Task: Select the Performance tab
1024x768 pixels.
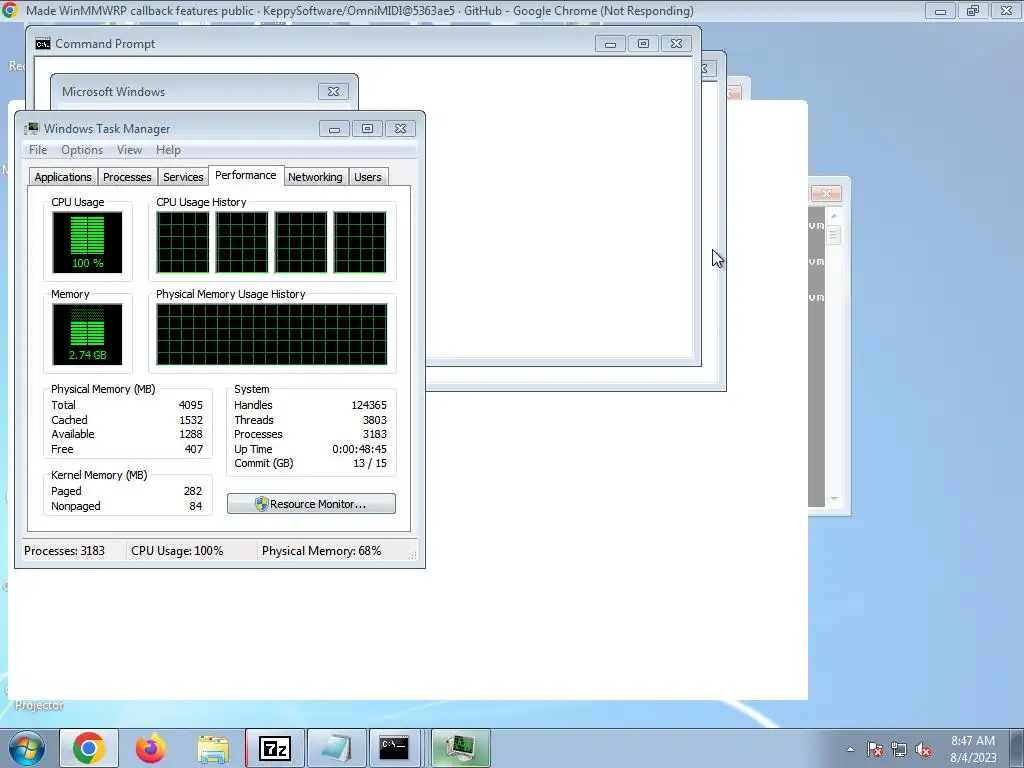Action: click(246, 175)
